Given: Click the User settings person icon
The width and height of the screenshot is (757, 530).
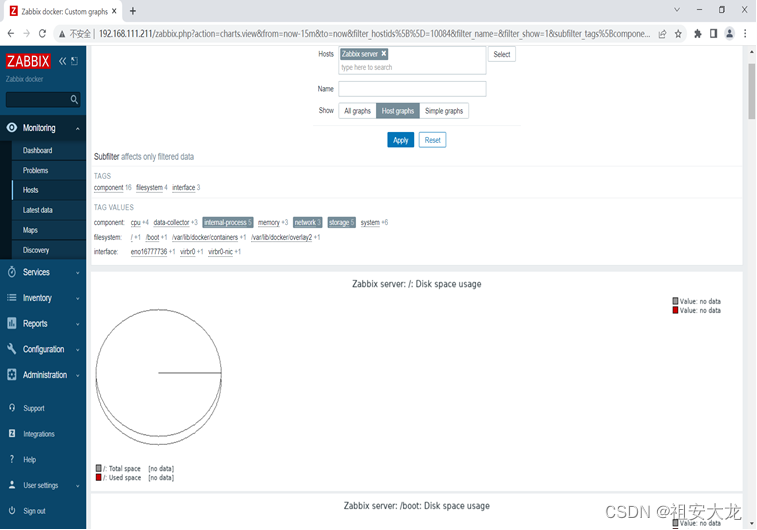Looking at the screenshot, I should (x=12, y=485).
